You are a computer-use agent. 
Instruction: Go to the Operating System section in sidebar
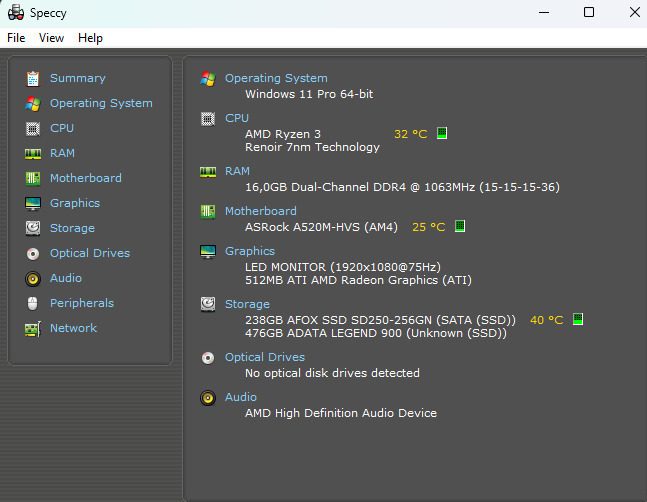[101, 103]
